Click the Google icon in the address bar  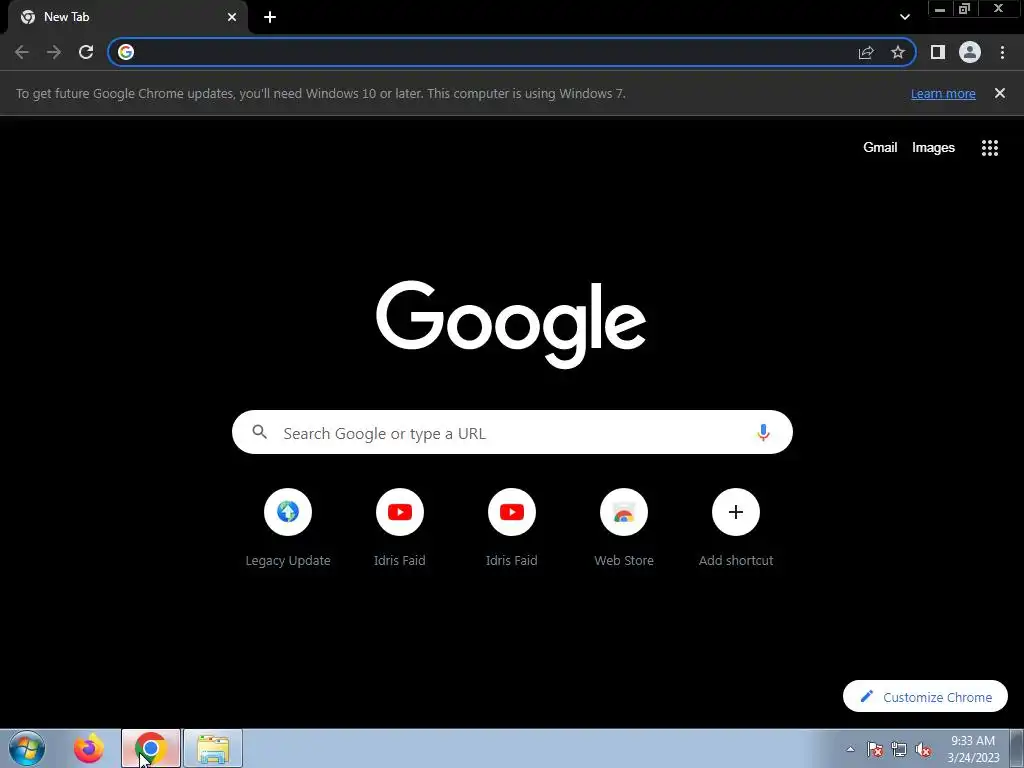126,52
